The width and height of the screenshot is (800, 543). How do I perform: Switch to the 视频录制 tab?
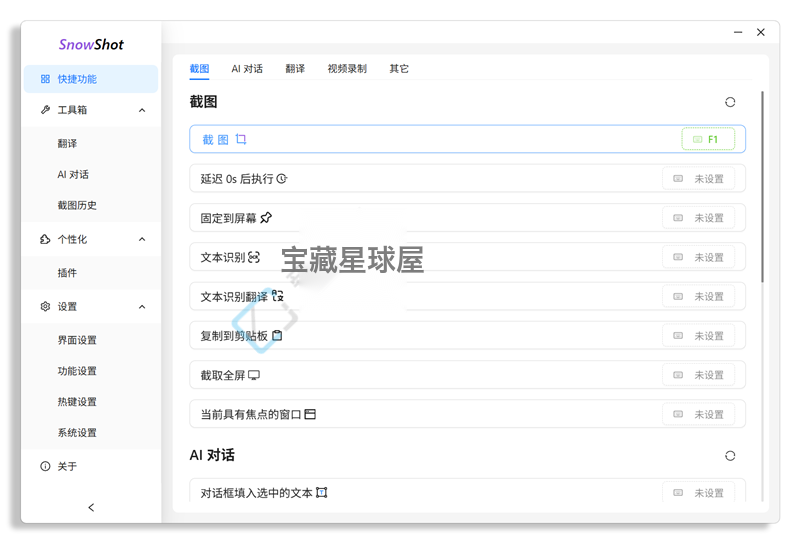point(347,69)
